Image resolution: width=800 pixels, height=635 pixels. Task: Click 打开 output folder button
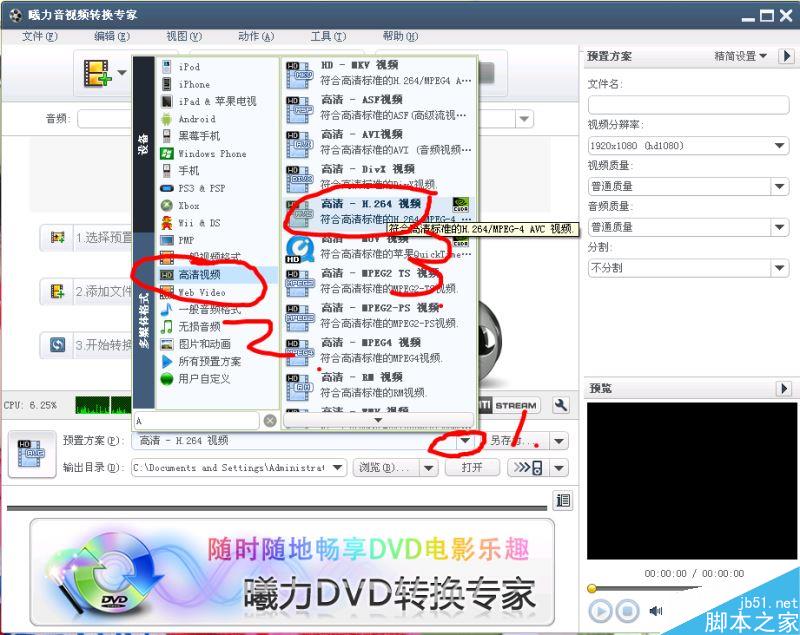(472, 468)
